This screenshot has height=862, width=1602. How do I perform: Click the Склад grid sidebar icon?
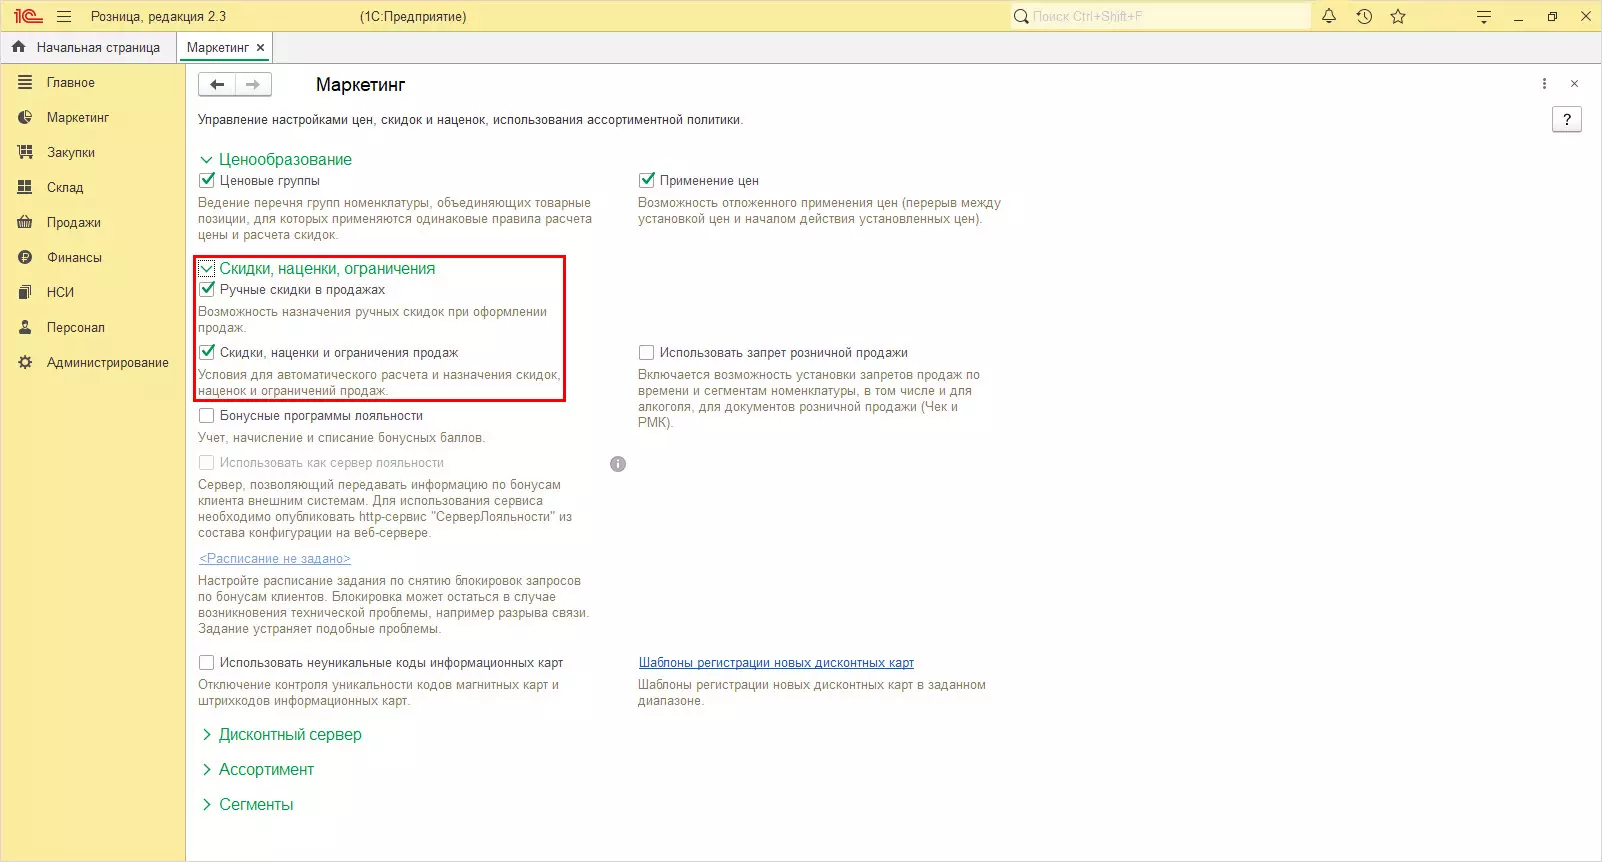pos(25,188)
